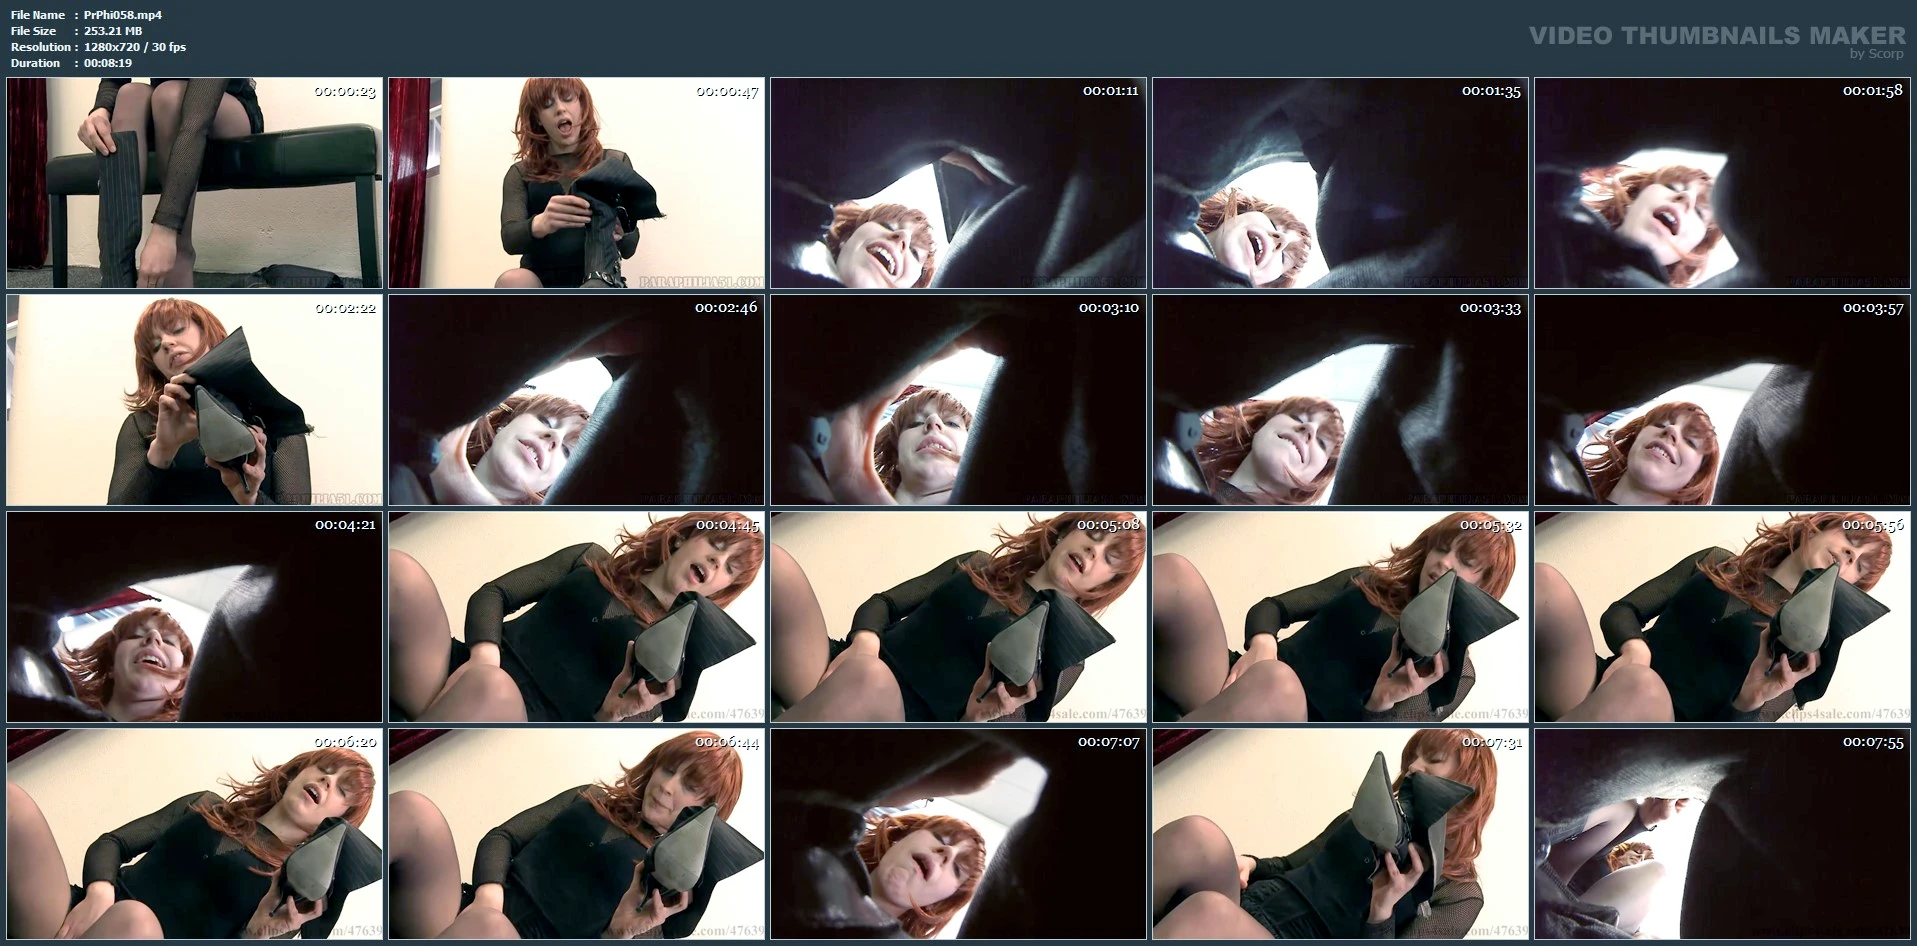Select the thumbnail stamped 00:03:33

pyautogui.click(x=1341, y=400)
